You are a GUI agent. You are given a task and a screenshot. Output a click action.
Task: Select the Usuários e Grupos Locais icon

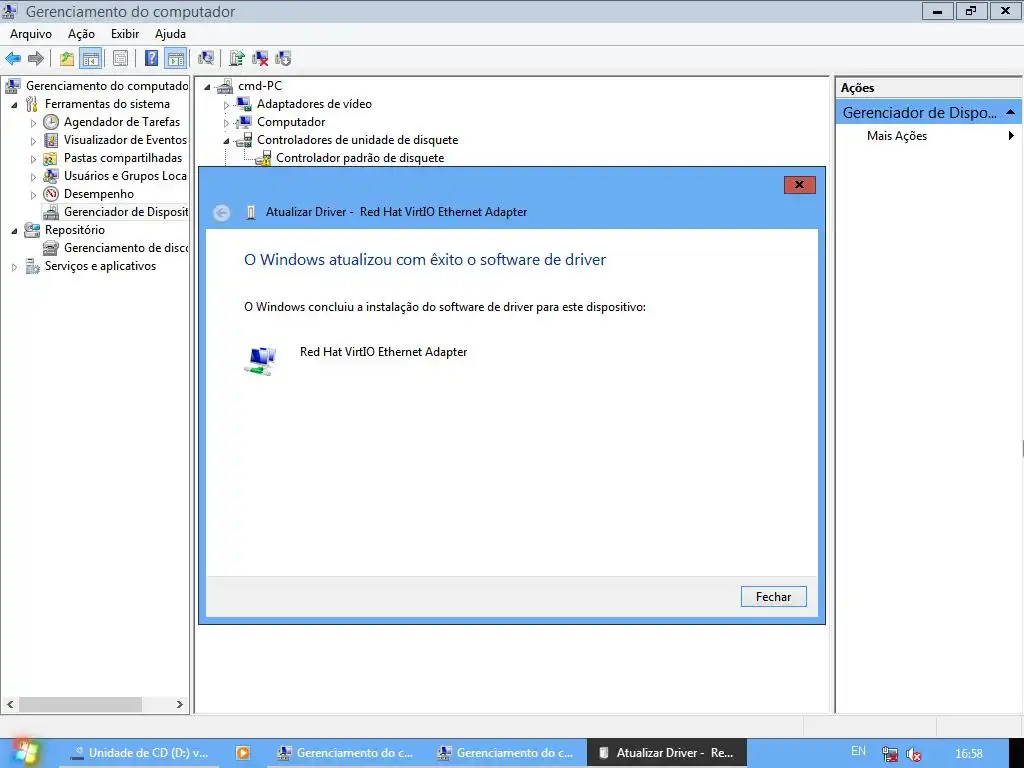coord(51,176)
